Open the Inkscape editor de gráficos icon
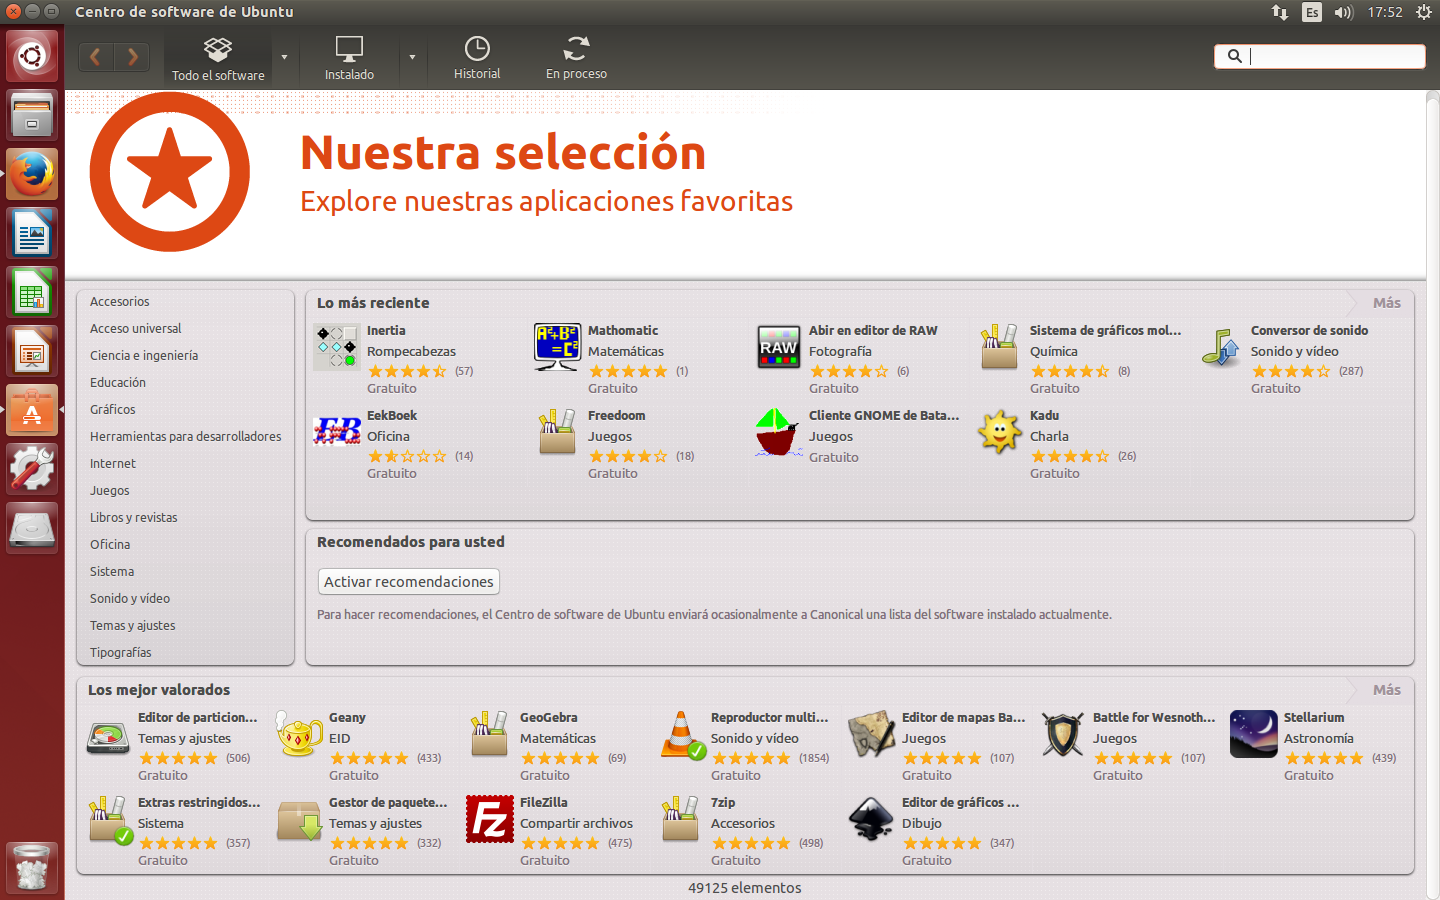 871,819
